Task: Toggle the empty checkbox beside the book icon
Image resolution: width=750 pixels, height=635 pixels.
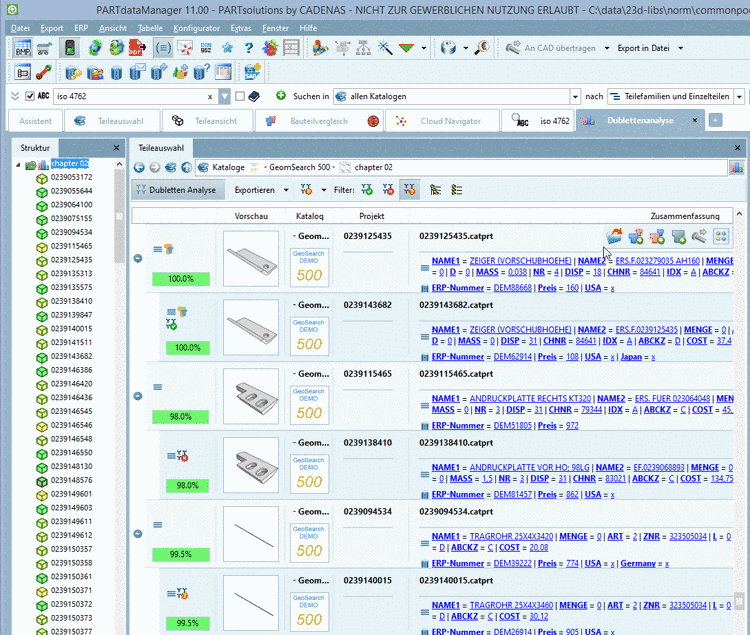Action: [x=239, y=96]
